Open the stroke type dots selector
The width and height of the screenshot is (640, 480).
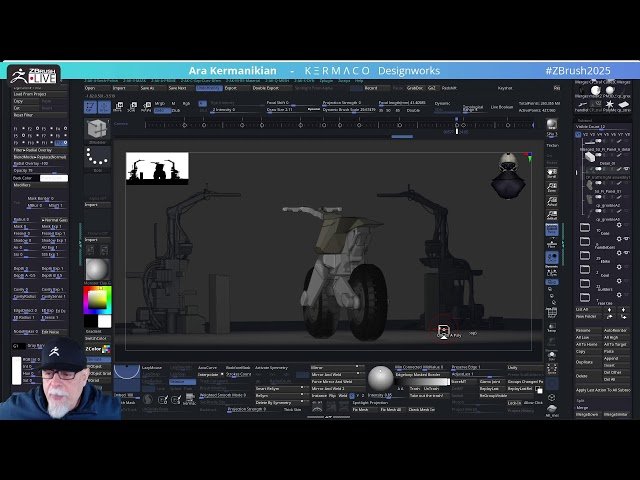pos(97,157)
